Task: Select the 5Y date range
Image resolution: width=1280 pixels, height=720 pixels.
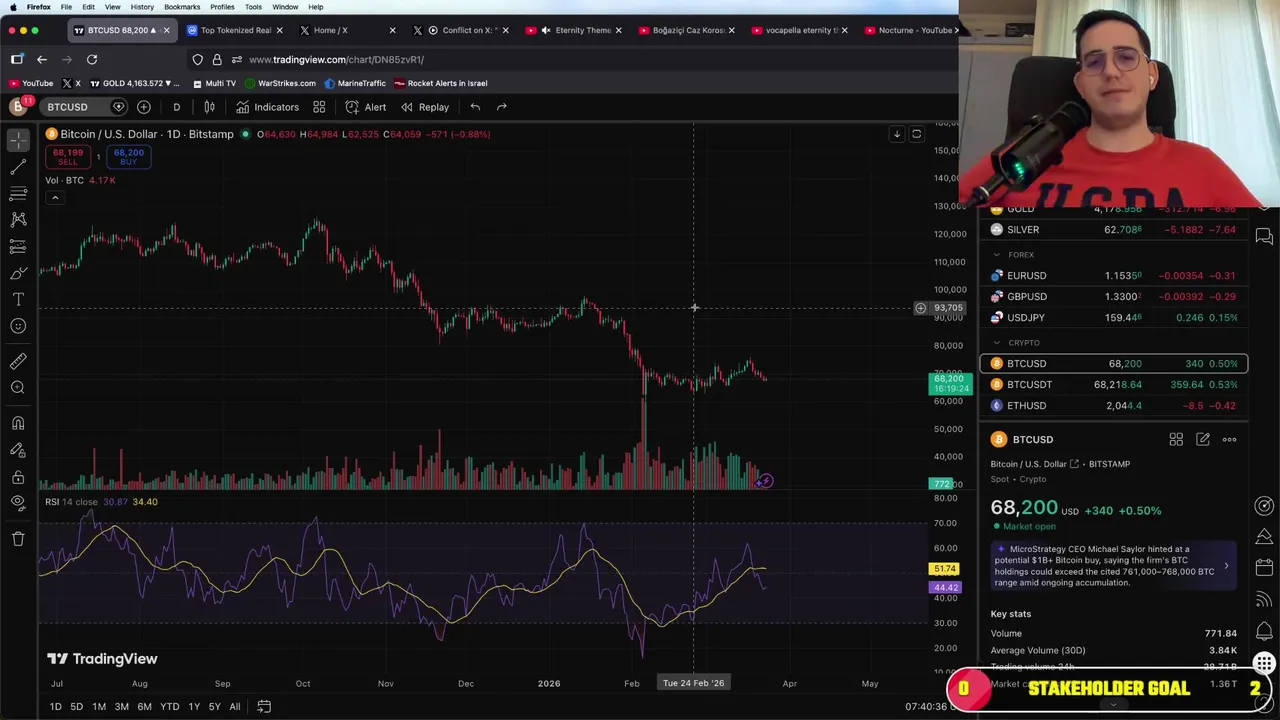Action: (214, 707)
